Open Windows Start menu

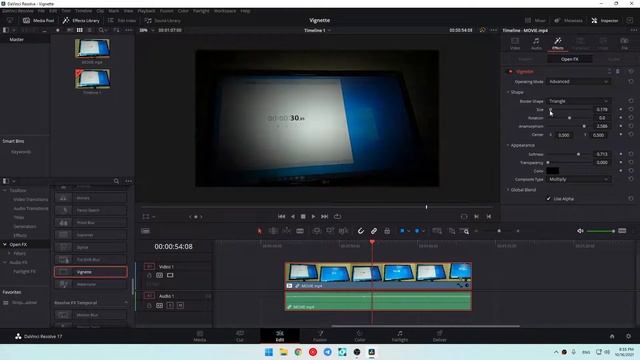[x=269, y=352]
